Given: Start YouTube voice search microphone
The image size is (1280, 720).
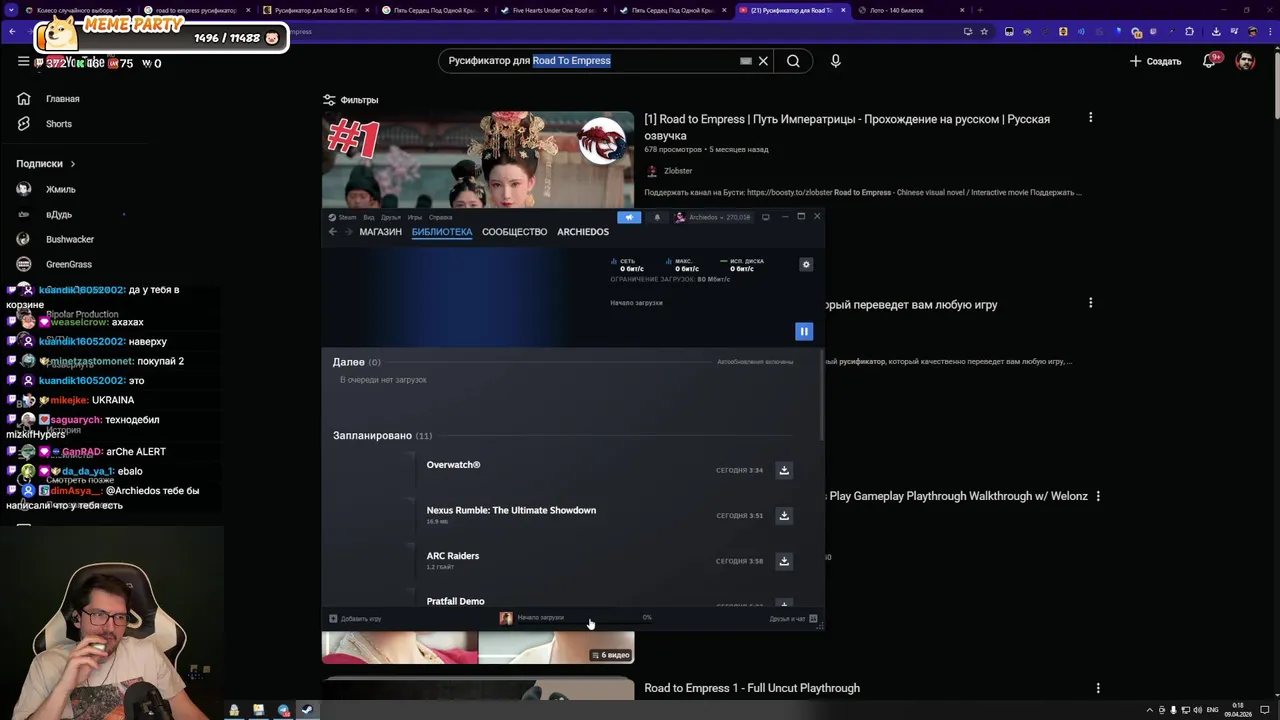Looking at the screenshot, I should click(x=836, y=61).
